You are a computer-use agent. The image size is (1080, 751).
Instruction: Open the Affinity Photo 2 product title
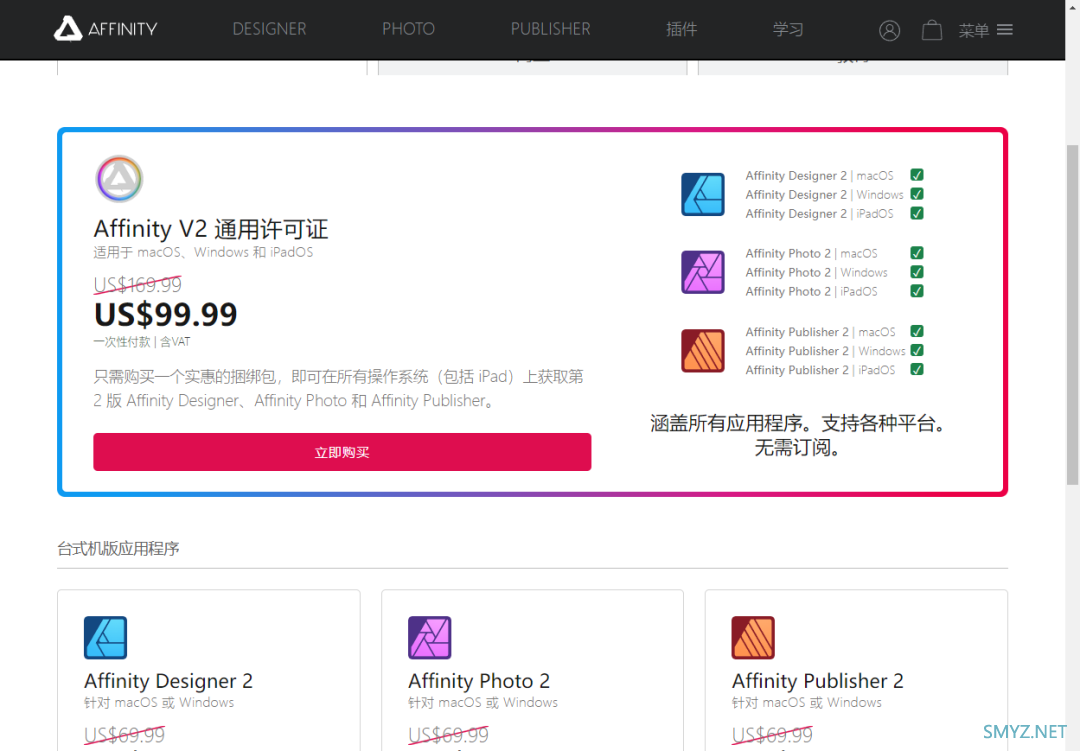(x=479, y=681)
